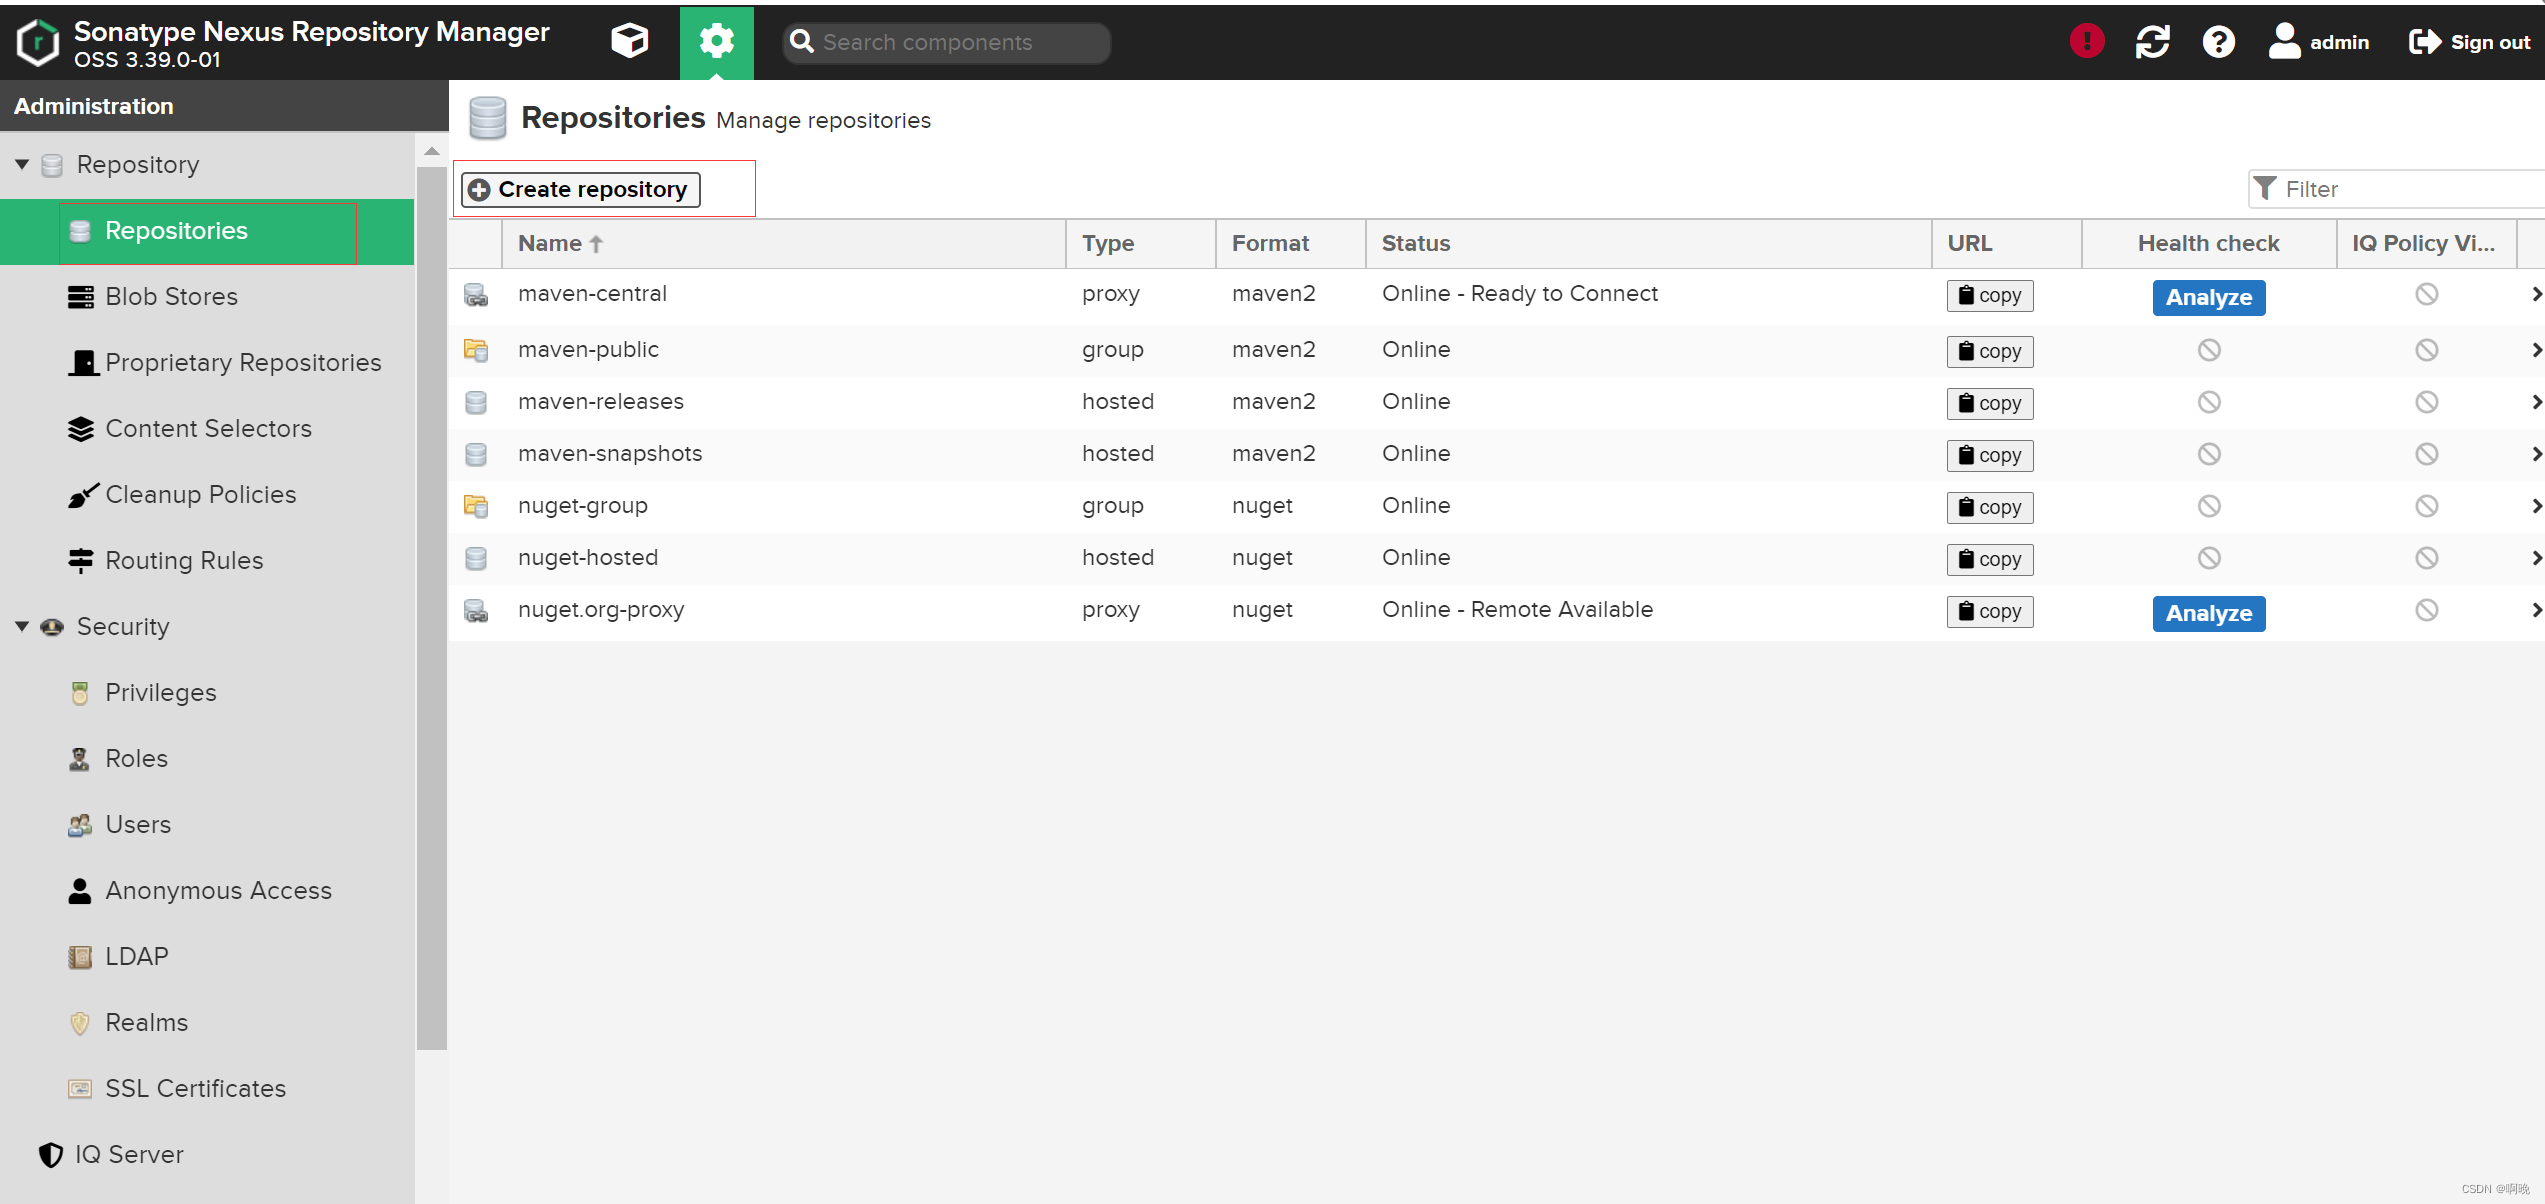
Task: Click the red system alert icon
Action: [2087, 41]
